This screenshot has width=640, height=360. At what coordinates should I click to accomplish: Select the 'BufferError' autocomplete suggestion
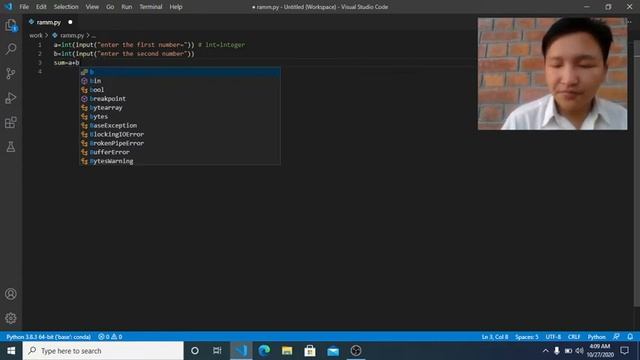[x=180, y=152]
